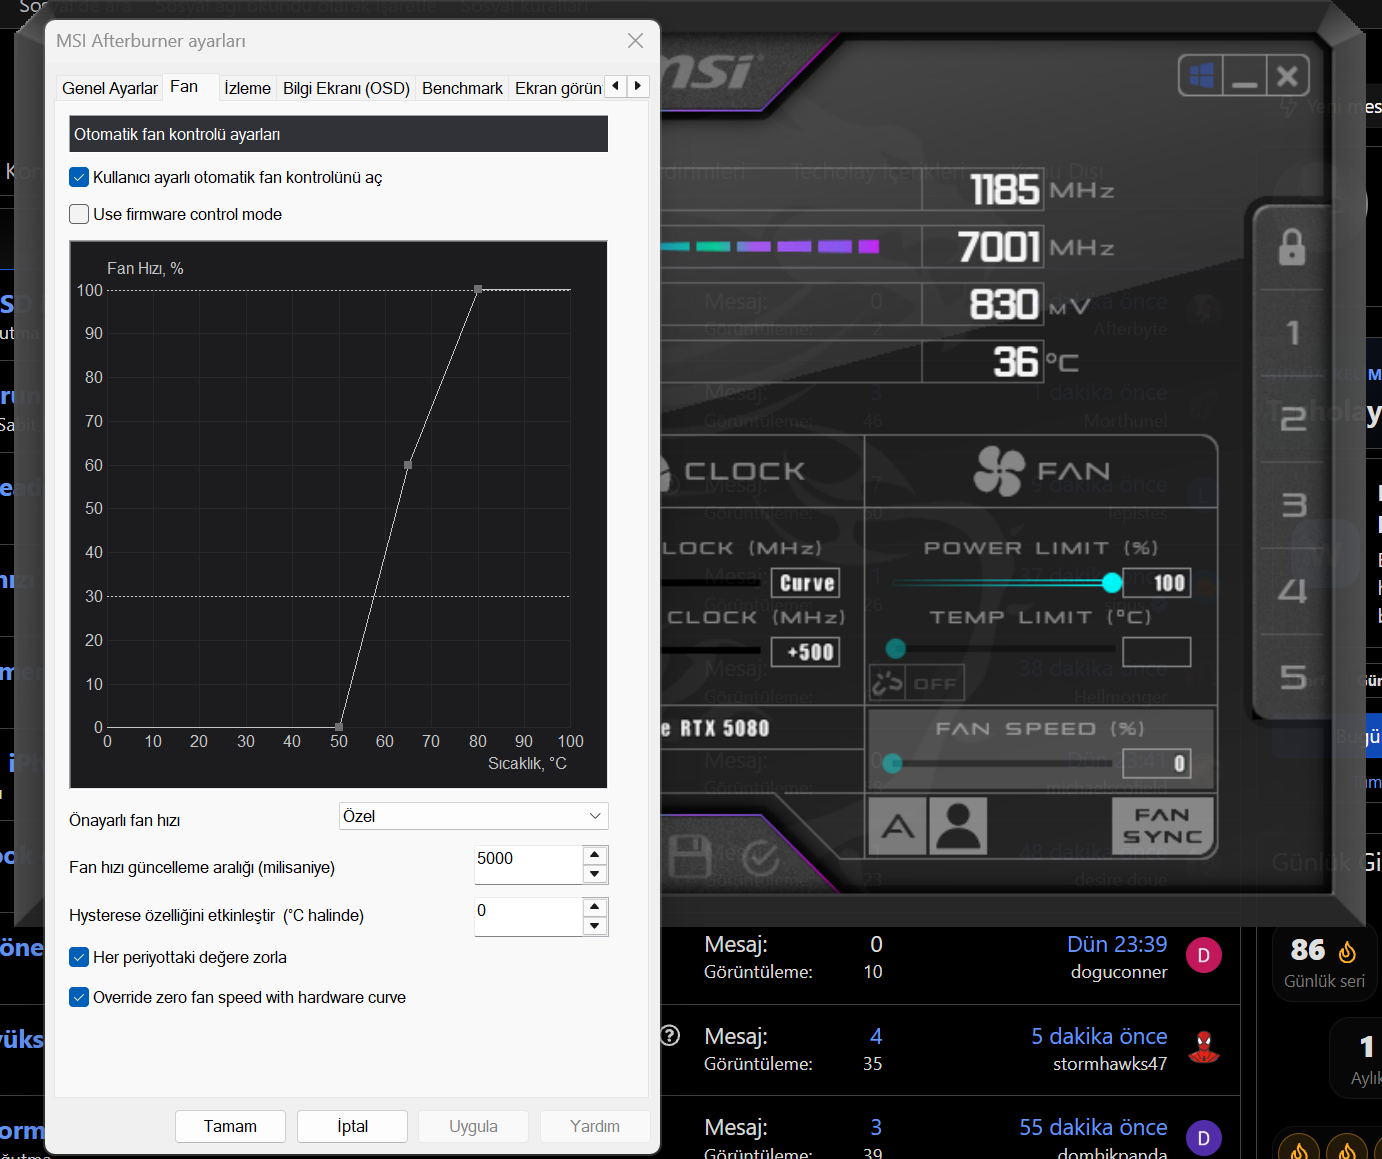Click the Fan Speed value box in Afterburner

(1157, 764)
